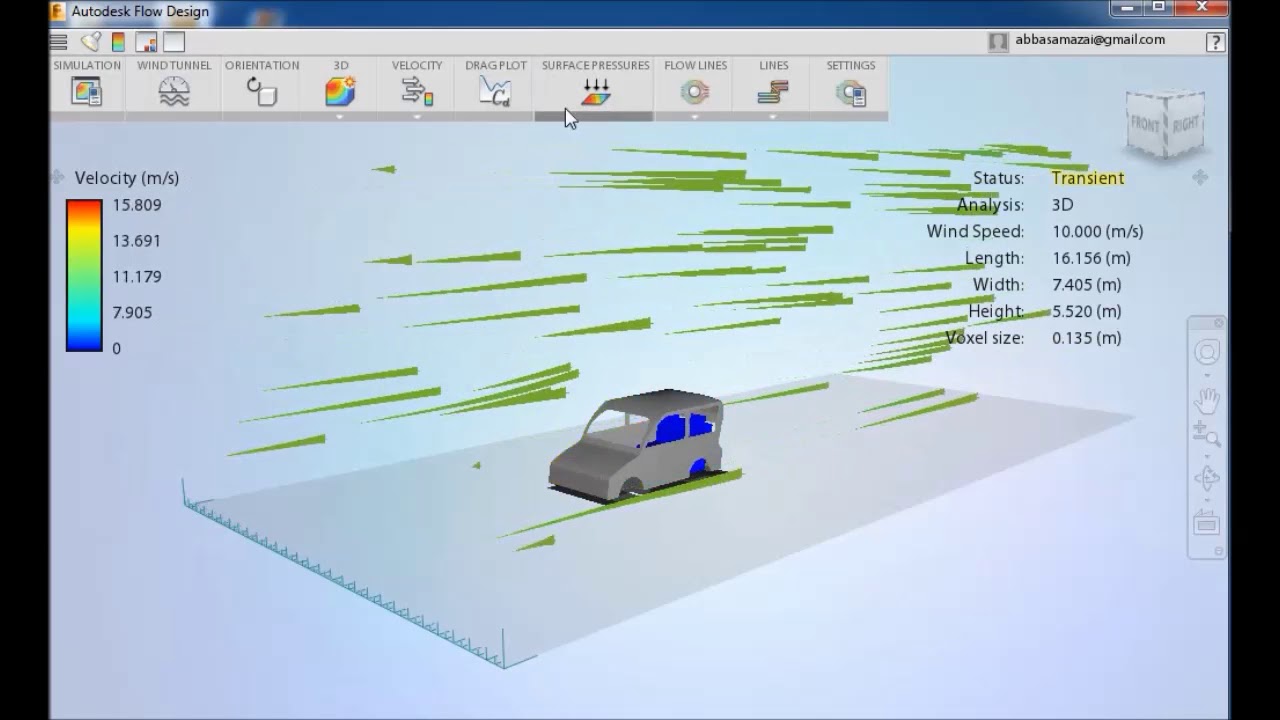Screen dimensions: 1280x720
Task: Activate the Orbit tool
Action: point(1207,478)
